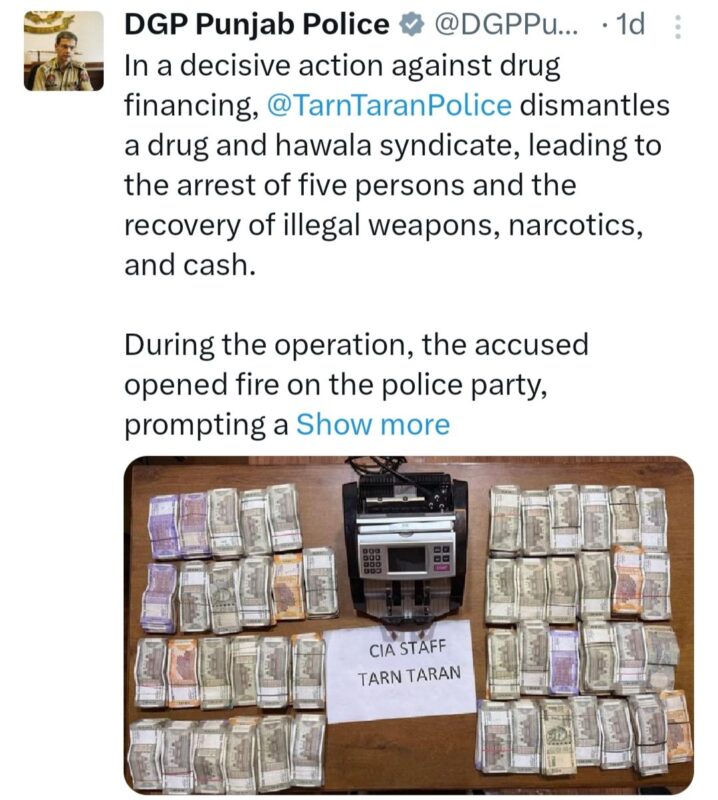The width and height of the screenshot is (718, 800).
Task: Expand the tweet with Show more
Action: point(373,424)
